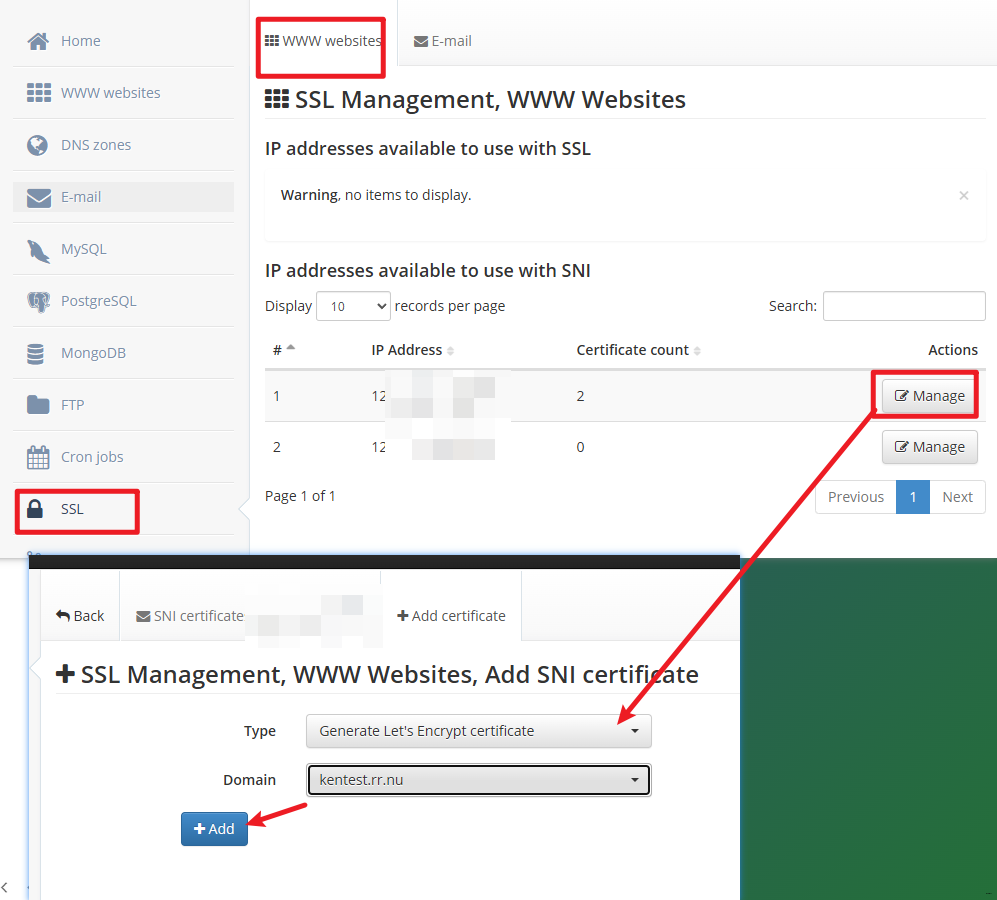Click the Cron jobs calendar icon
Screen dimensions: 997x900
click(38, 457)
